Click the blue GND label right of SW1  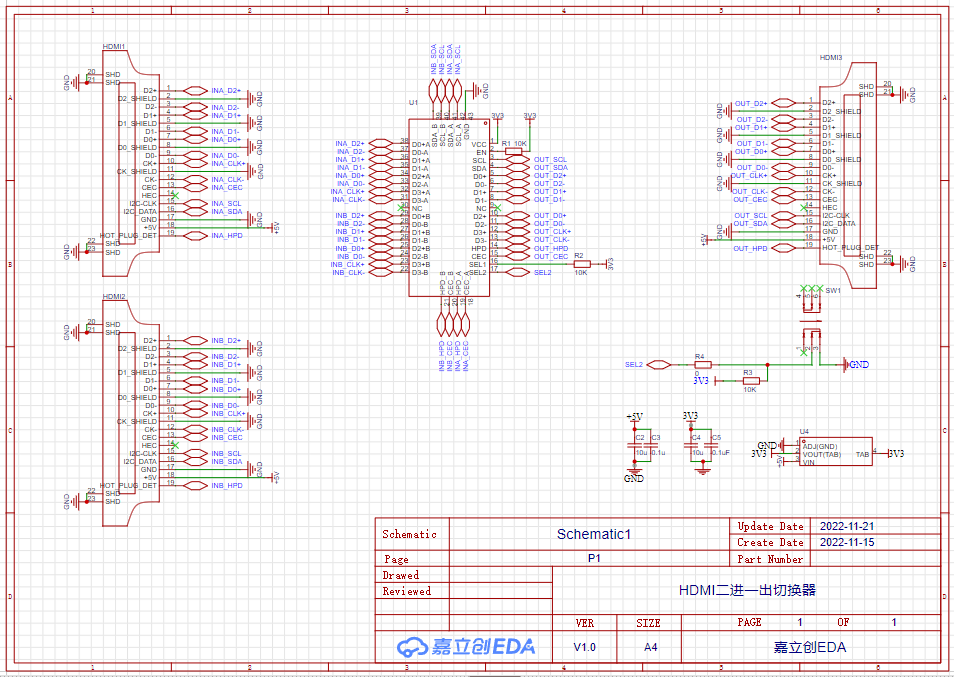click(x=858, y=365)
